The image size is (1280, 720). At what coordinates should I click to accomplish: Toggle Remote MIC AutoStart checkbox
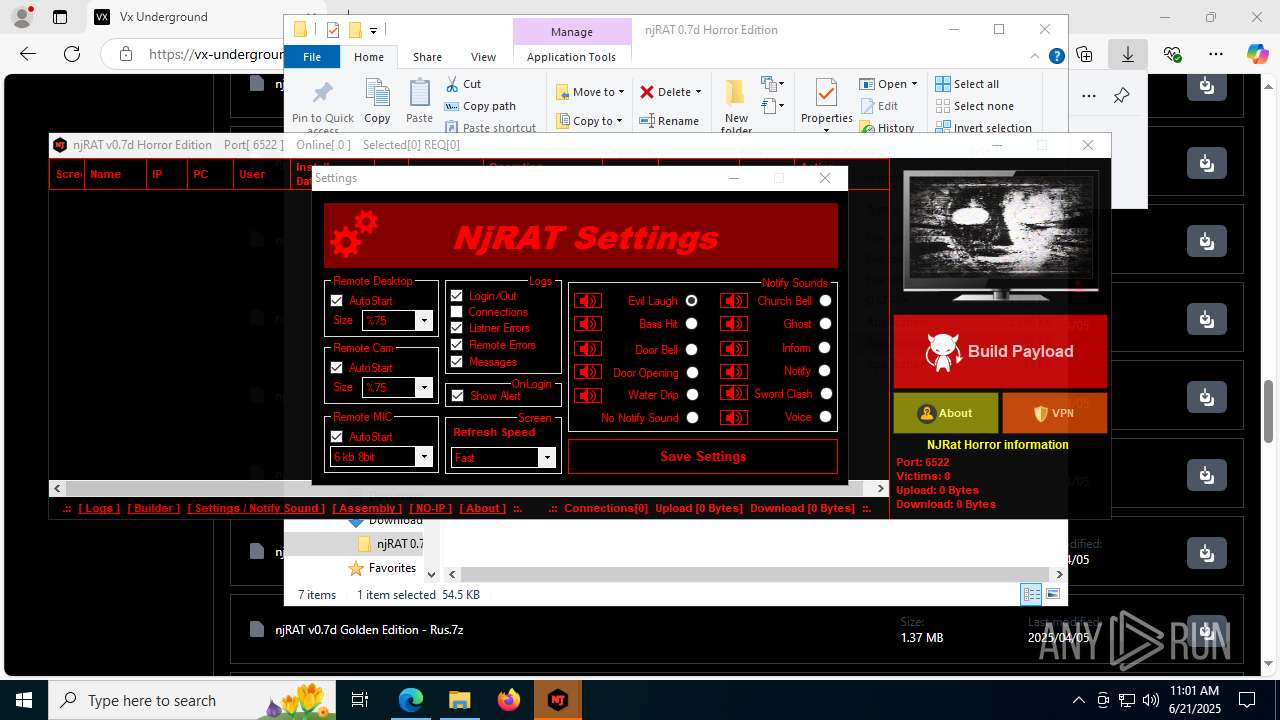click(x=336, y=436)
